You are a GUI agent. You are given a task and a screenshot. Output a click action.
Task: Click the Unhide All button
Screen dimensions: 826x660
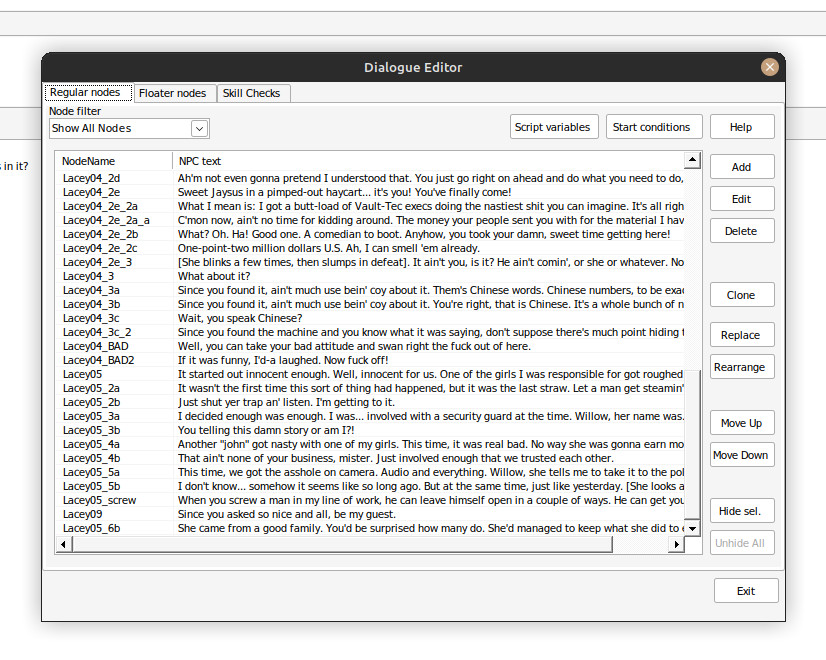click(x=742, y=543)
